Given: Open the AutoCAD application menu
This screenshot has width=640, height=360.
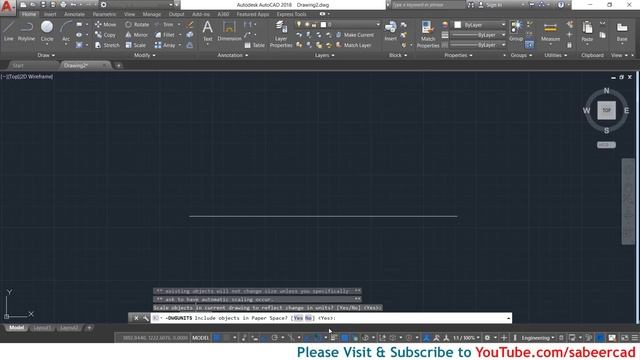Looking at the screenshot, I should coord(7,7).
